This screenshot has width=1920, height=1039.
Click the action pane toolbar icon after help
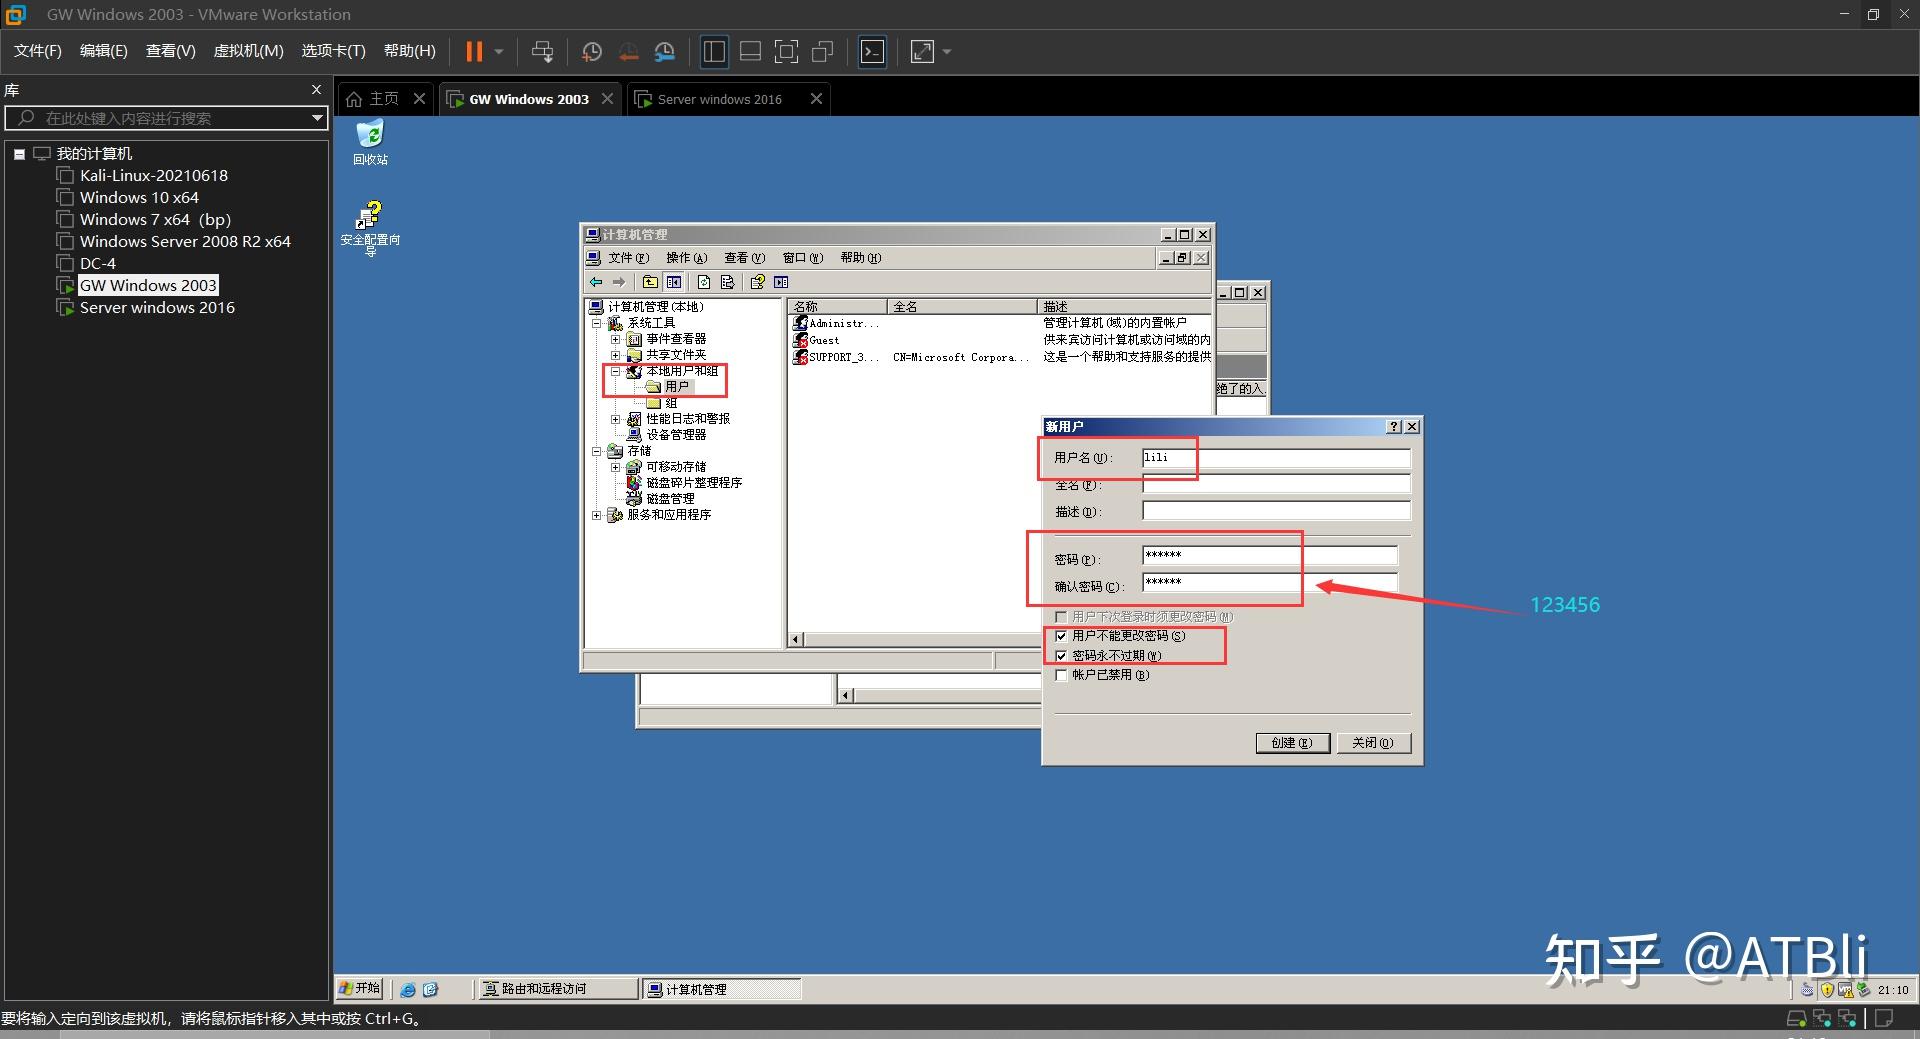[x=781, y=282]
